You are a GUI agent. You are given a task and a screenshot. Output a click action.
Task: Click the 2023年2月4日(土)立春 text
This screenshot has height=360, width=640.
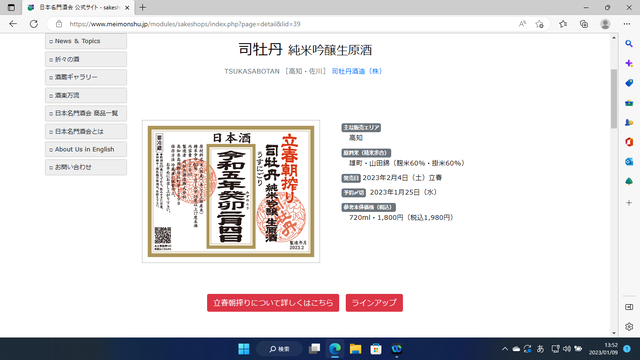402,178
